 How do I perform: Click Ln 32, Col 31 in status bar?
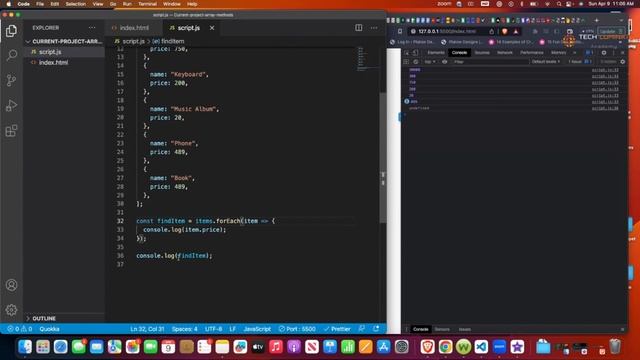pyautogui.click(x=147, y=329)
